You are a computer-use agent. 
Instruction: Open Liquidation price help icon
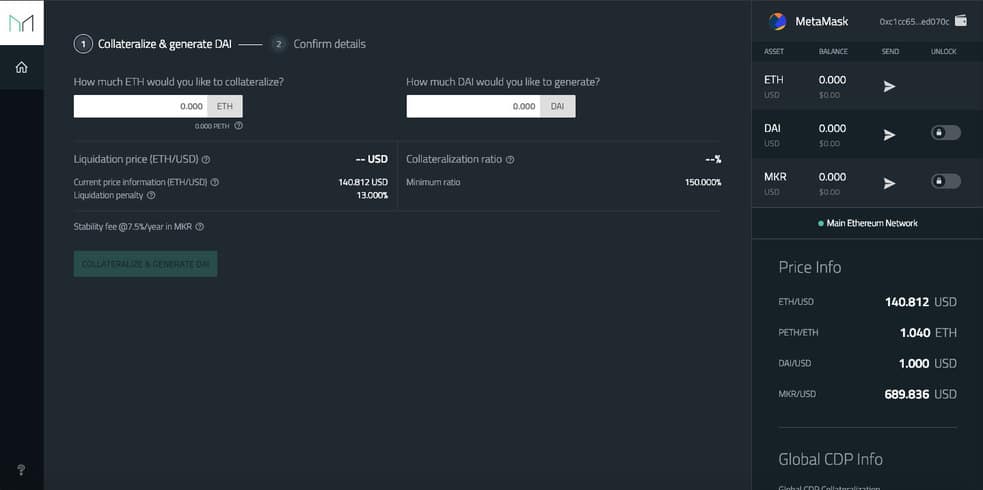click(206, 160)
